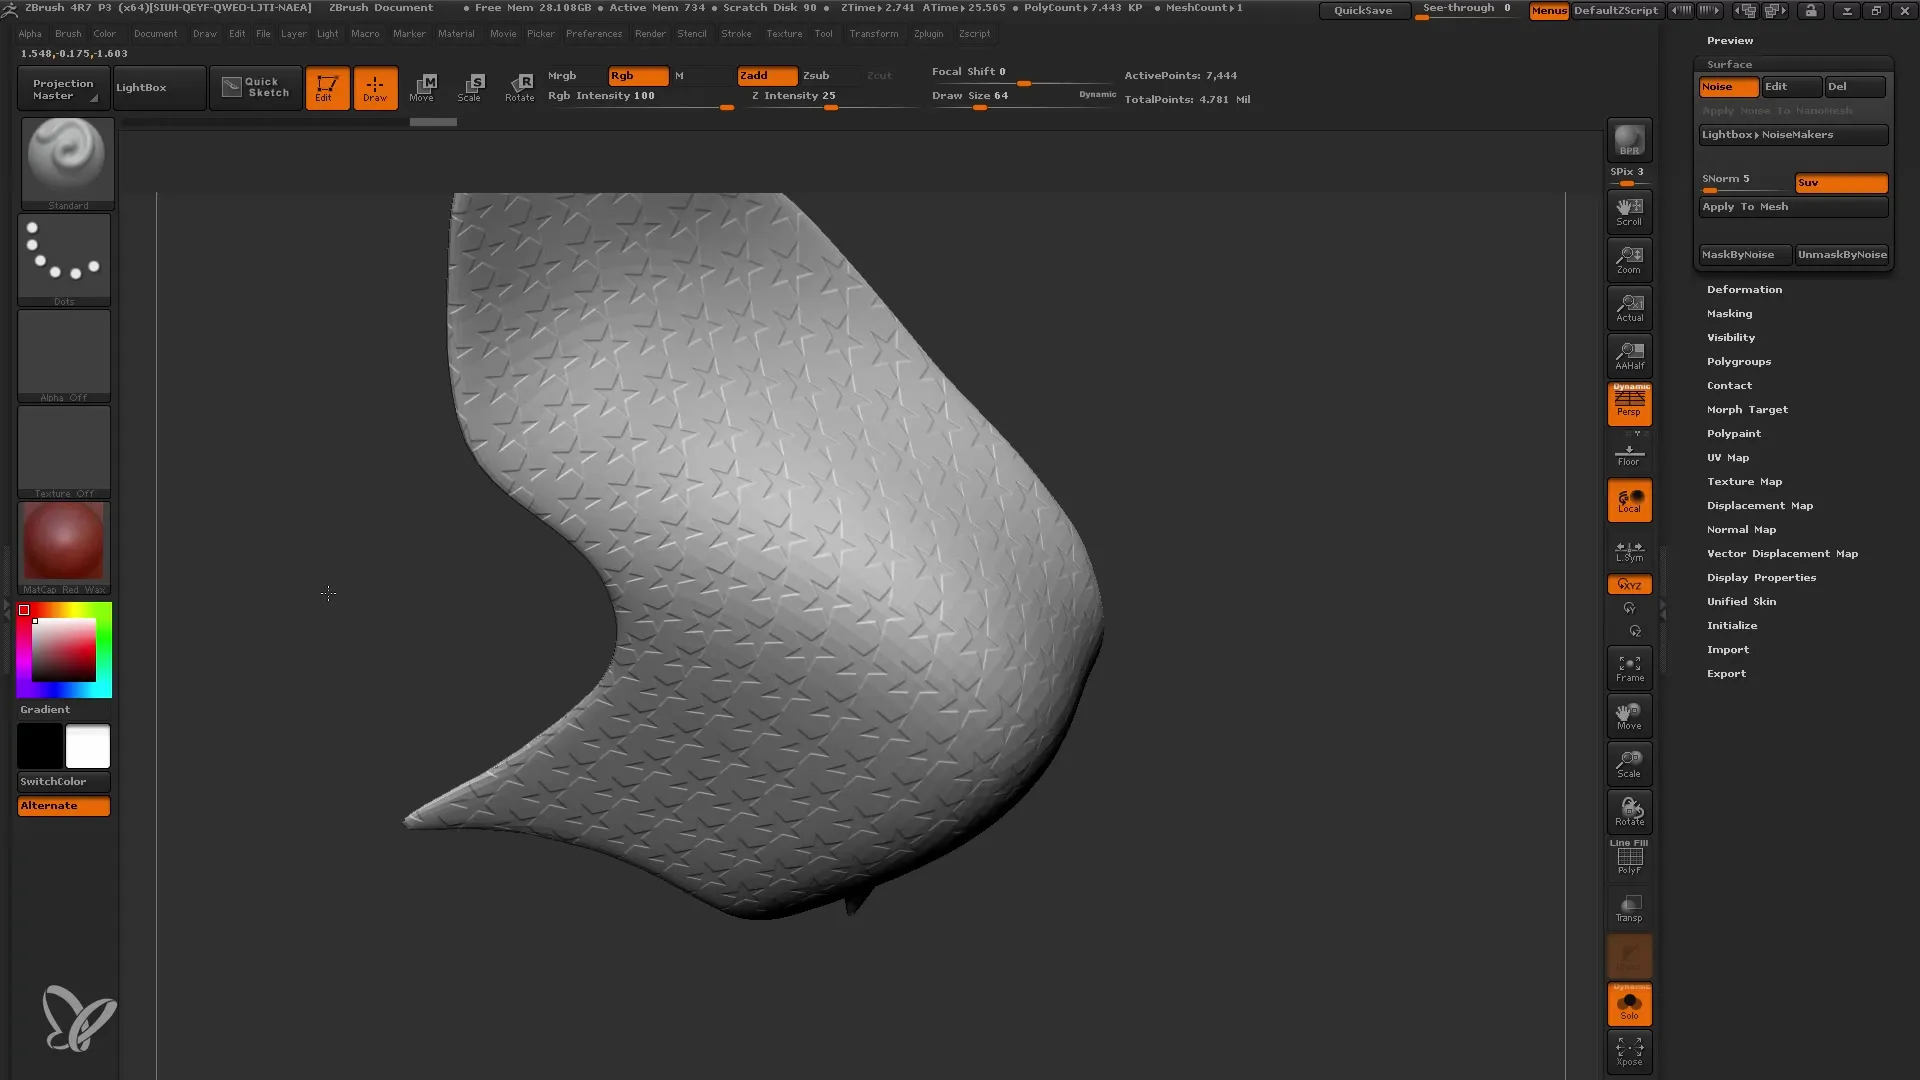This screenshot has height=1080, width=1920.
Task: Click the right shelf Scale view icon
Action: click(1629, 764)
